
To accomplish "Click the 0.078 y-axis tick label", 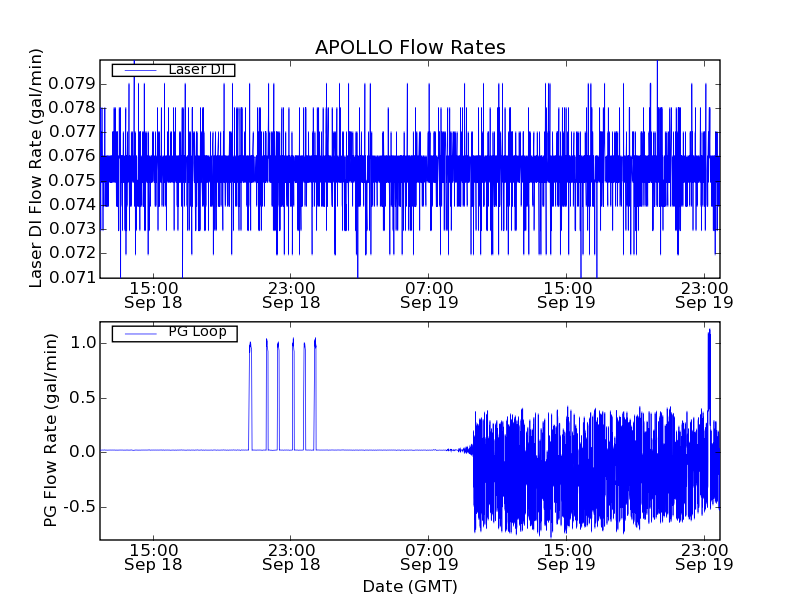I will [x=72, y=108].
